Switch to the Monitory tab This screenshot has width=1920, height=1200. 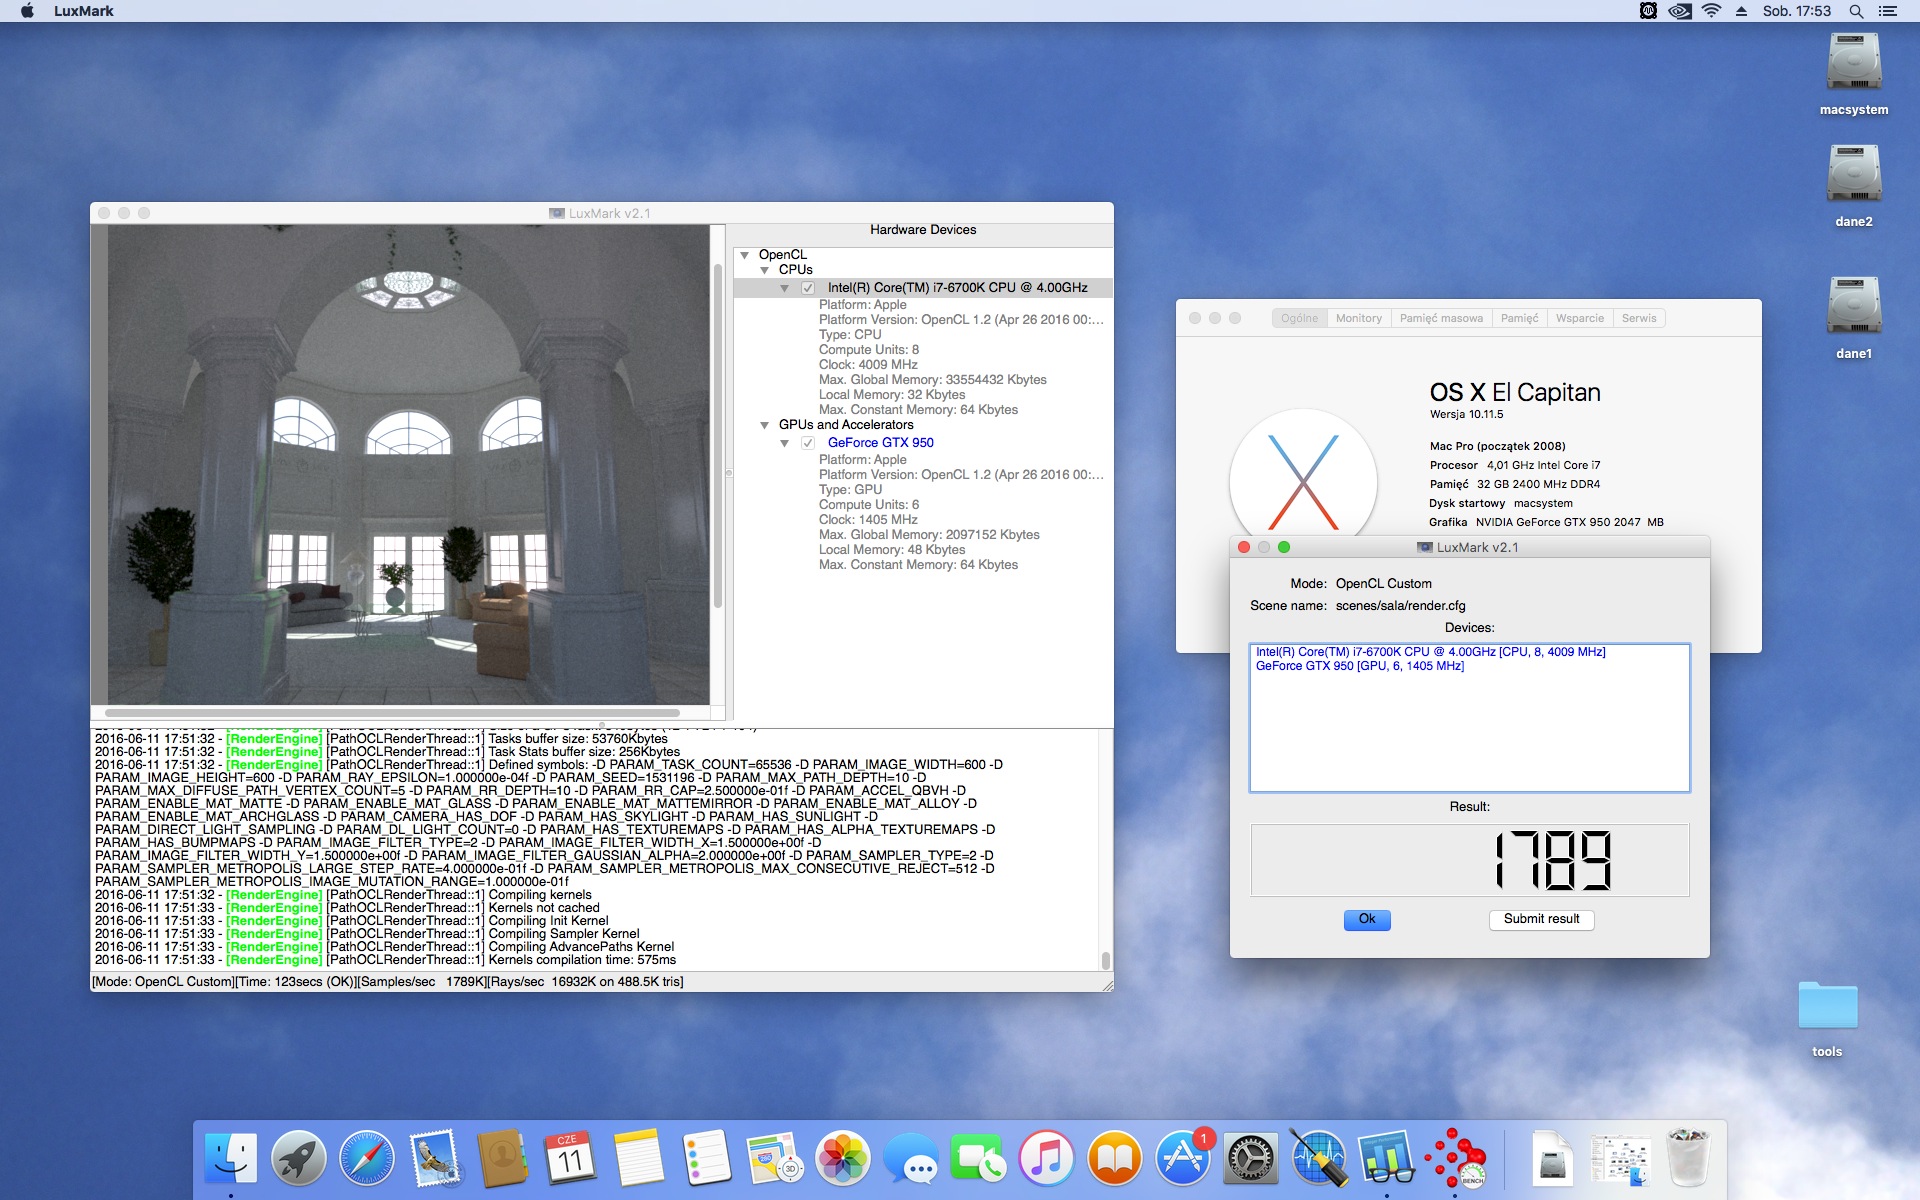[x=1358, y=318]
